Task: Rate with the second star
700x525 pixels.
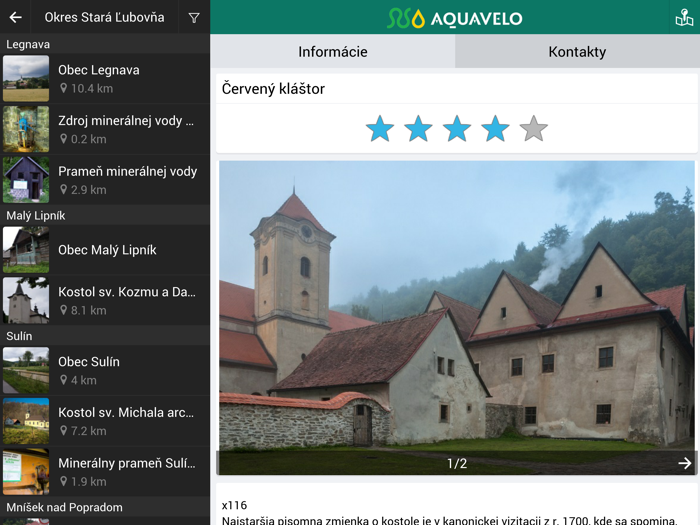Action: tap(418, 129)
